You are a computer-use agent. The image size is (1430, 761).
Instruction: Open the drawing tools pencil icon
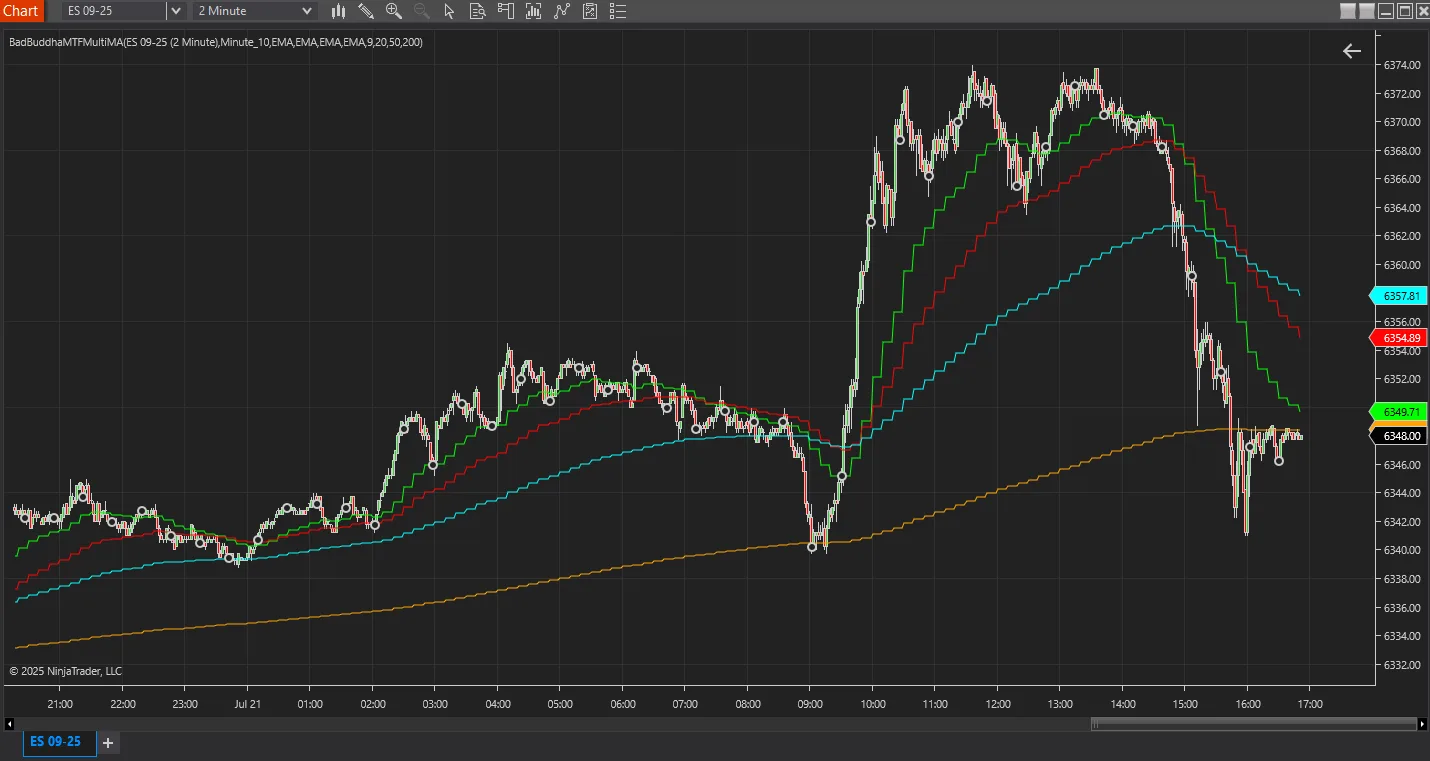click(x=366, y=11)
